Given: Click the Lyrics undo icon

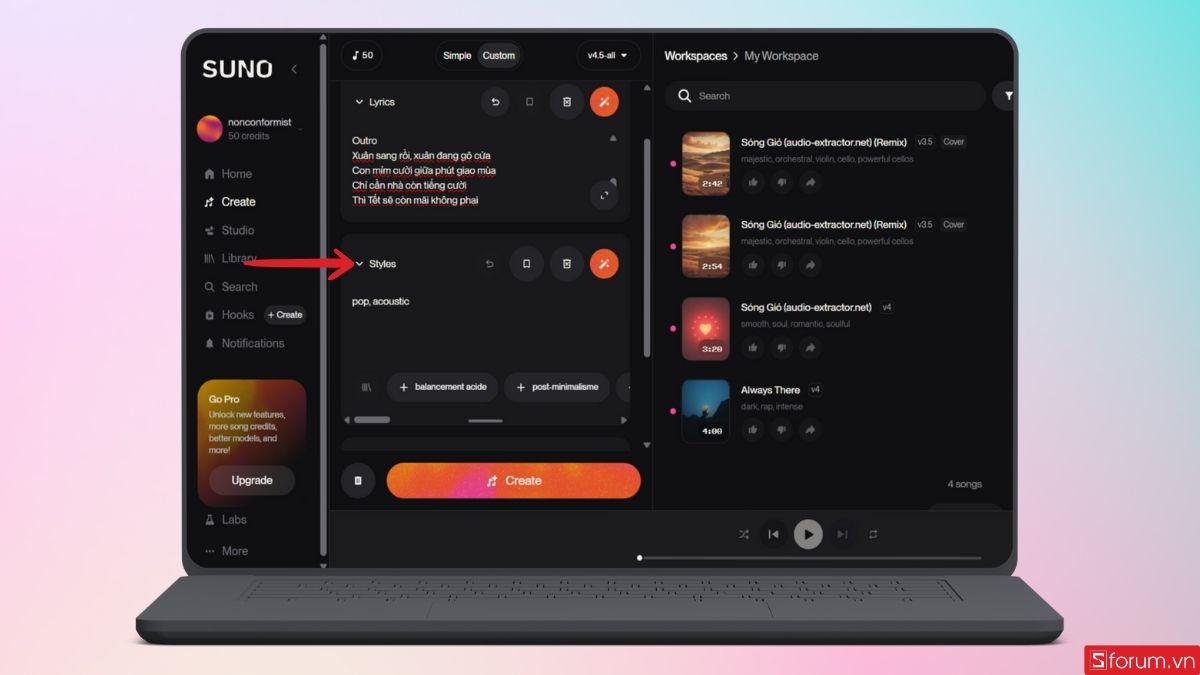Looking at the screenshot, I should 495,101.
